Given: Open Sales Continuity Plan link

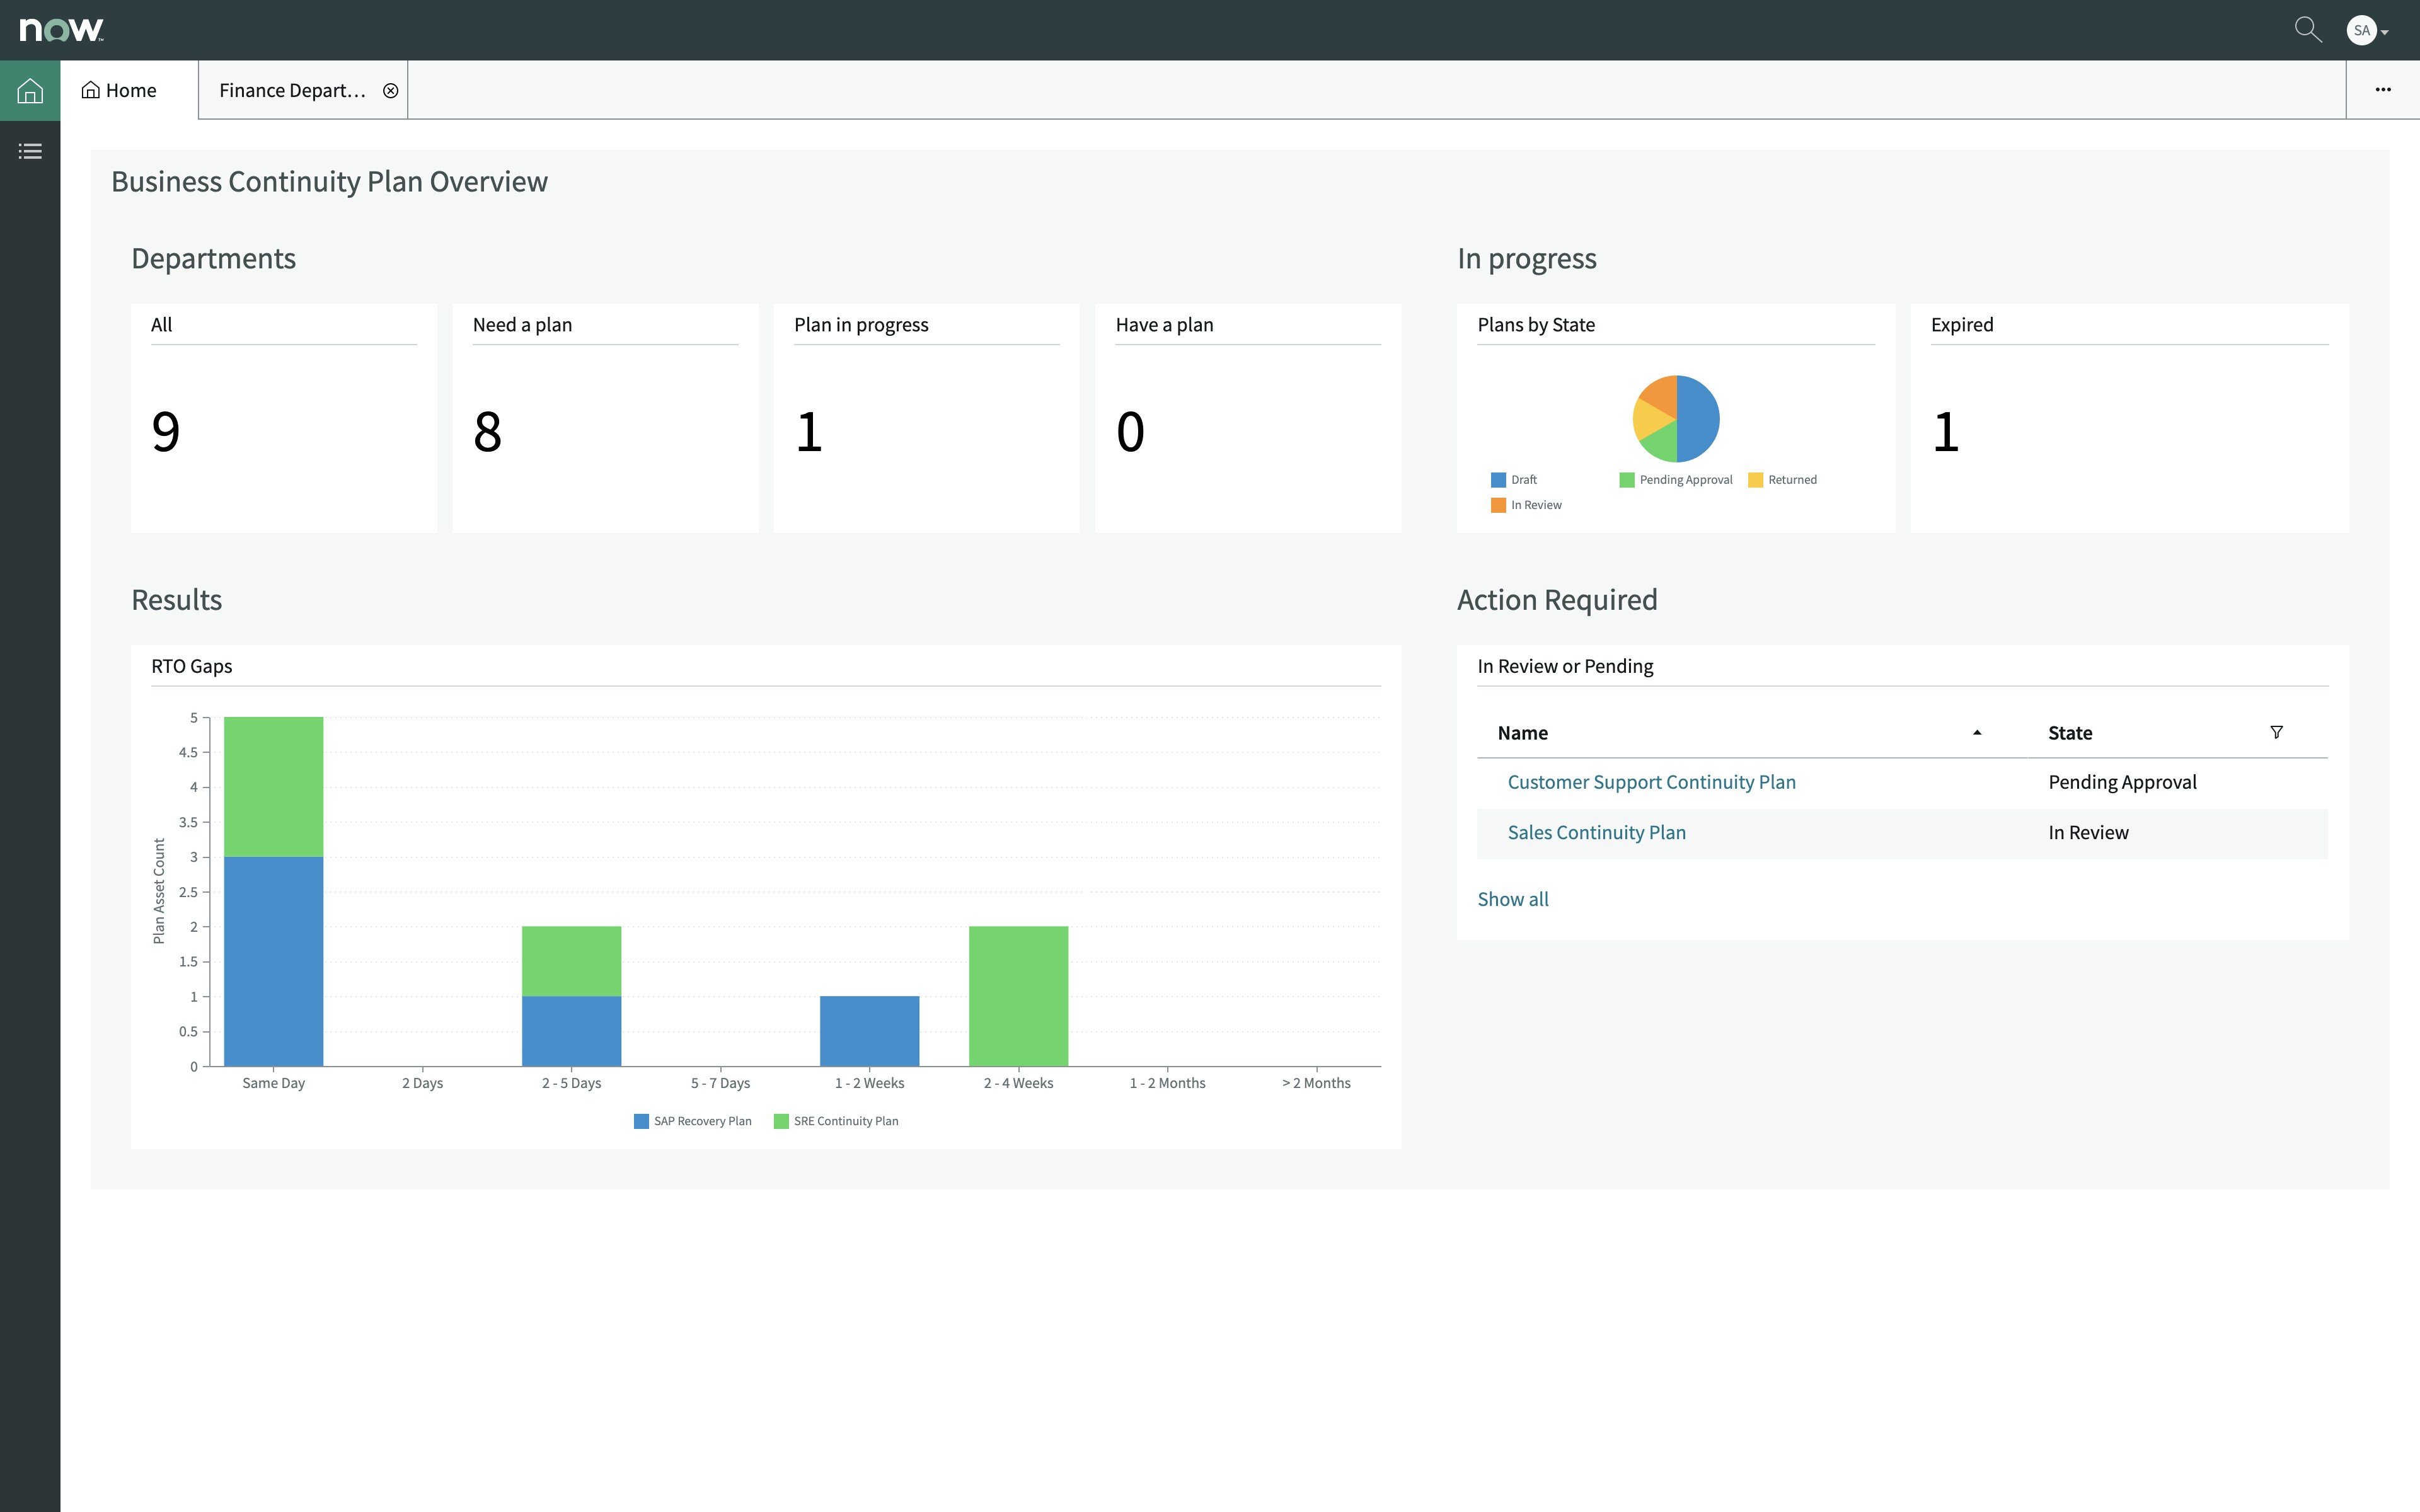Looking at the screenshot, I should (1596, 832).
